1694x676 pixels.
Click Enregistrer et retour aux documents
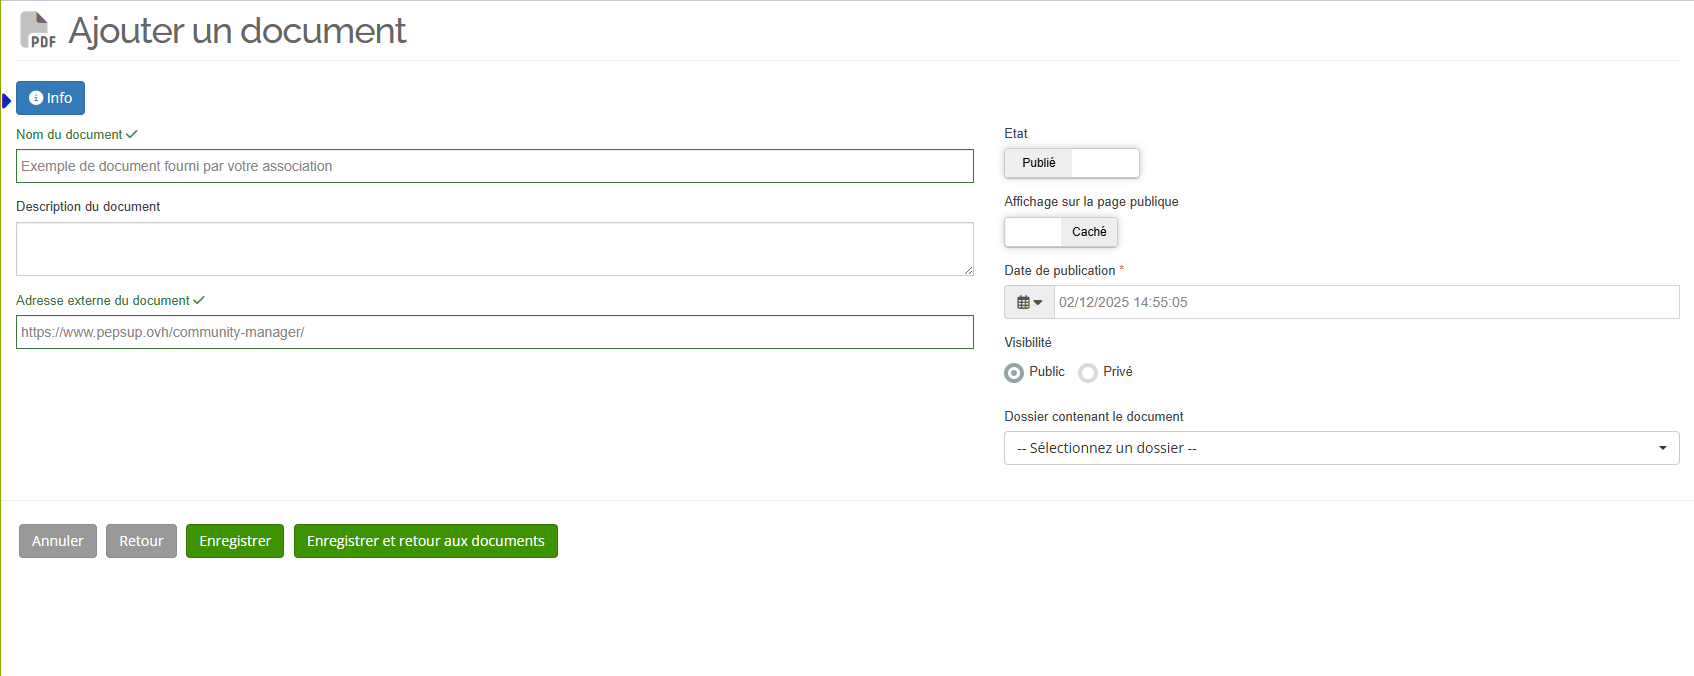pyautogui.click(x=425, y=541)
